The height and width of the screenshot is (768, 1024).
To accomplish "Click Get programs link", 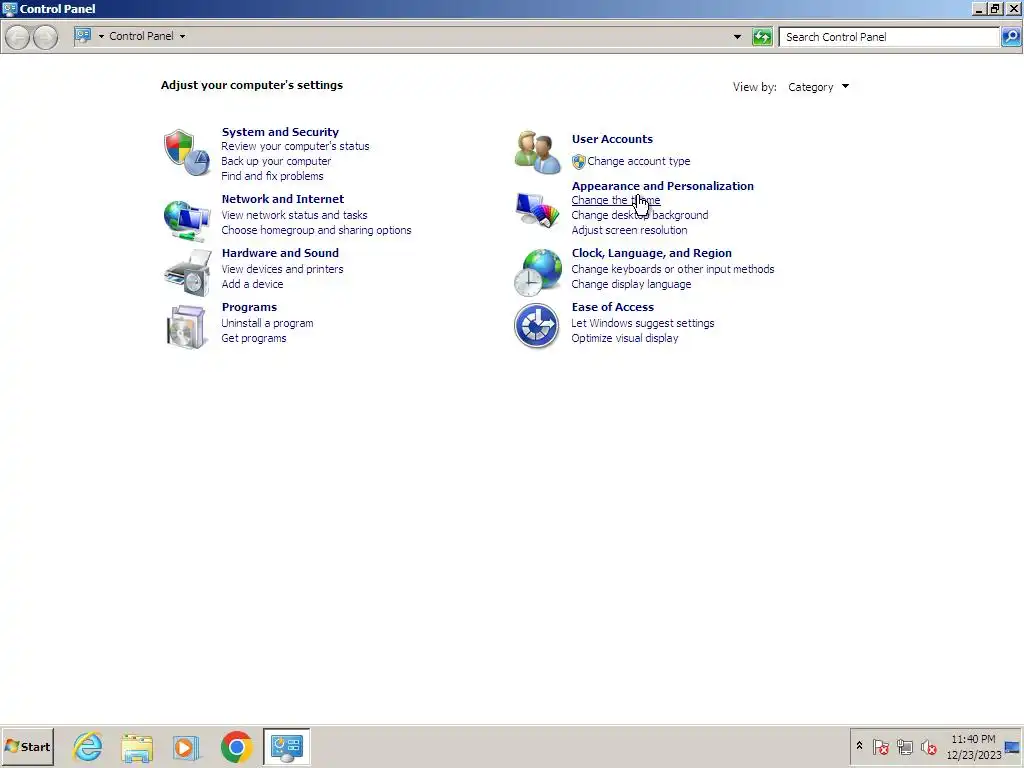I will tap(253, 338).
